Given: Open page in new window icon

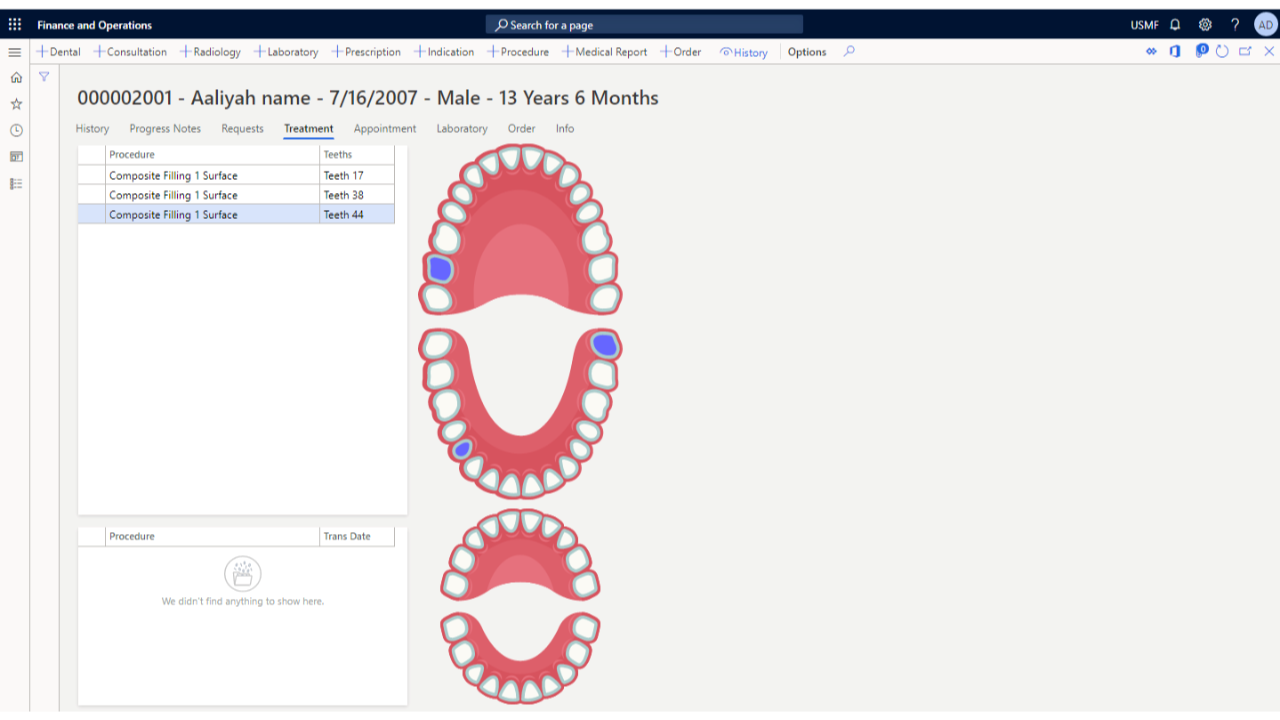Looking at the screenshot, I should pos(1245,52).
